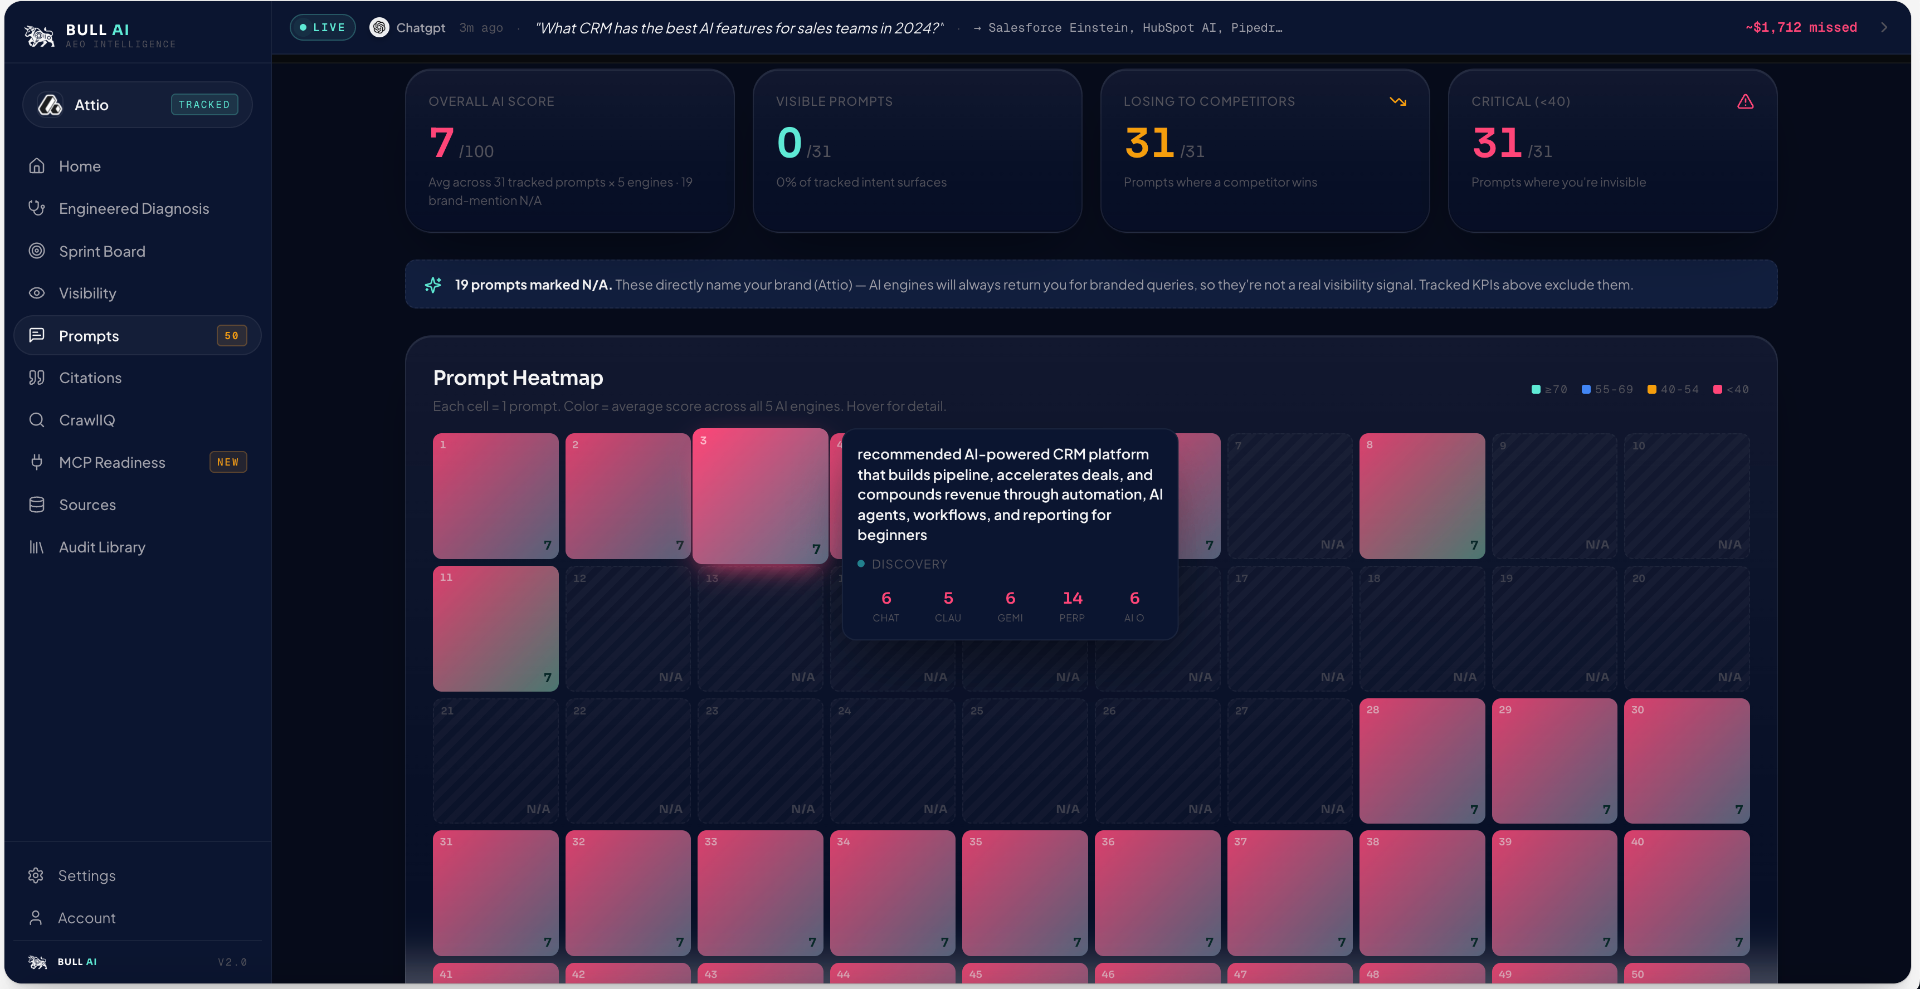Open Settings
The height and width of the screenshot is (989, 1920).
(137, 875)
